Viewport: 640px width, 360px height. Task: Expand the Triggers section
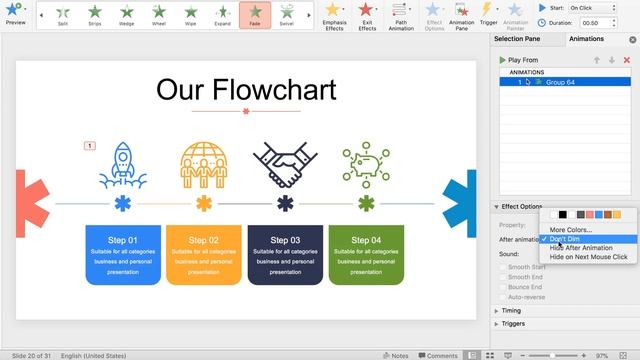496,324
